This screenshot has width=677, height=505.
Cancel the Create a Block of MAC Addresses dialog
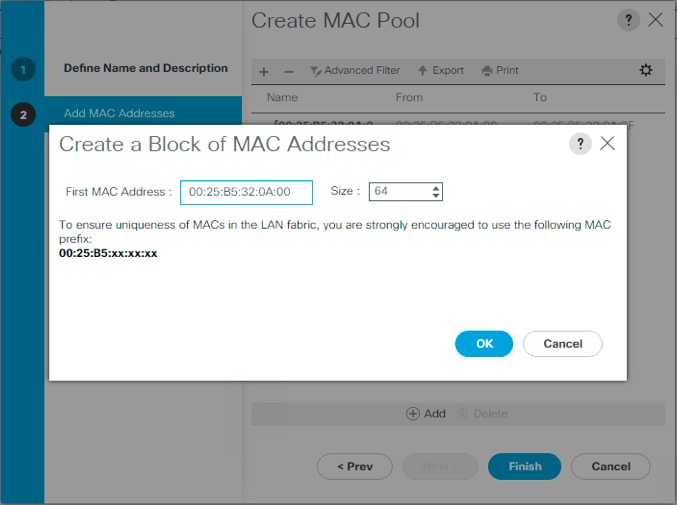(x=563, y=344)
